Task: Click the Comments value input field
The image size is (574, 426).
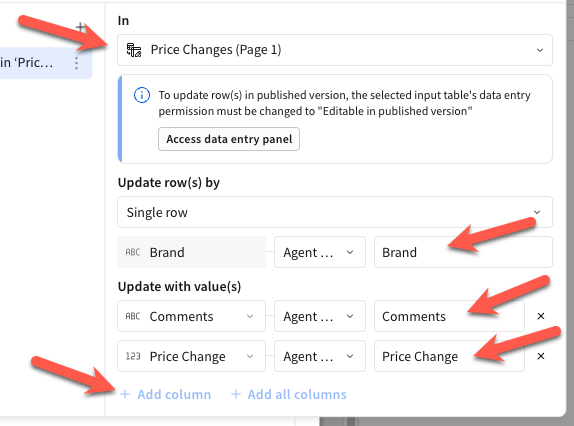Action: coord(449,316)
